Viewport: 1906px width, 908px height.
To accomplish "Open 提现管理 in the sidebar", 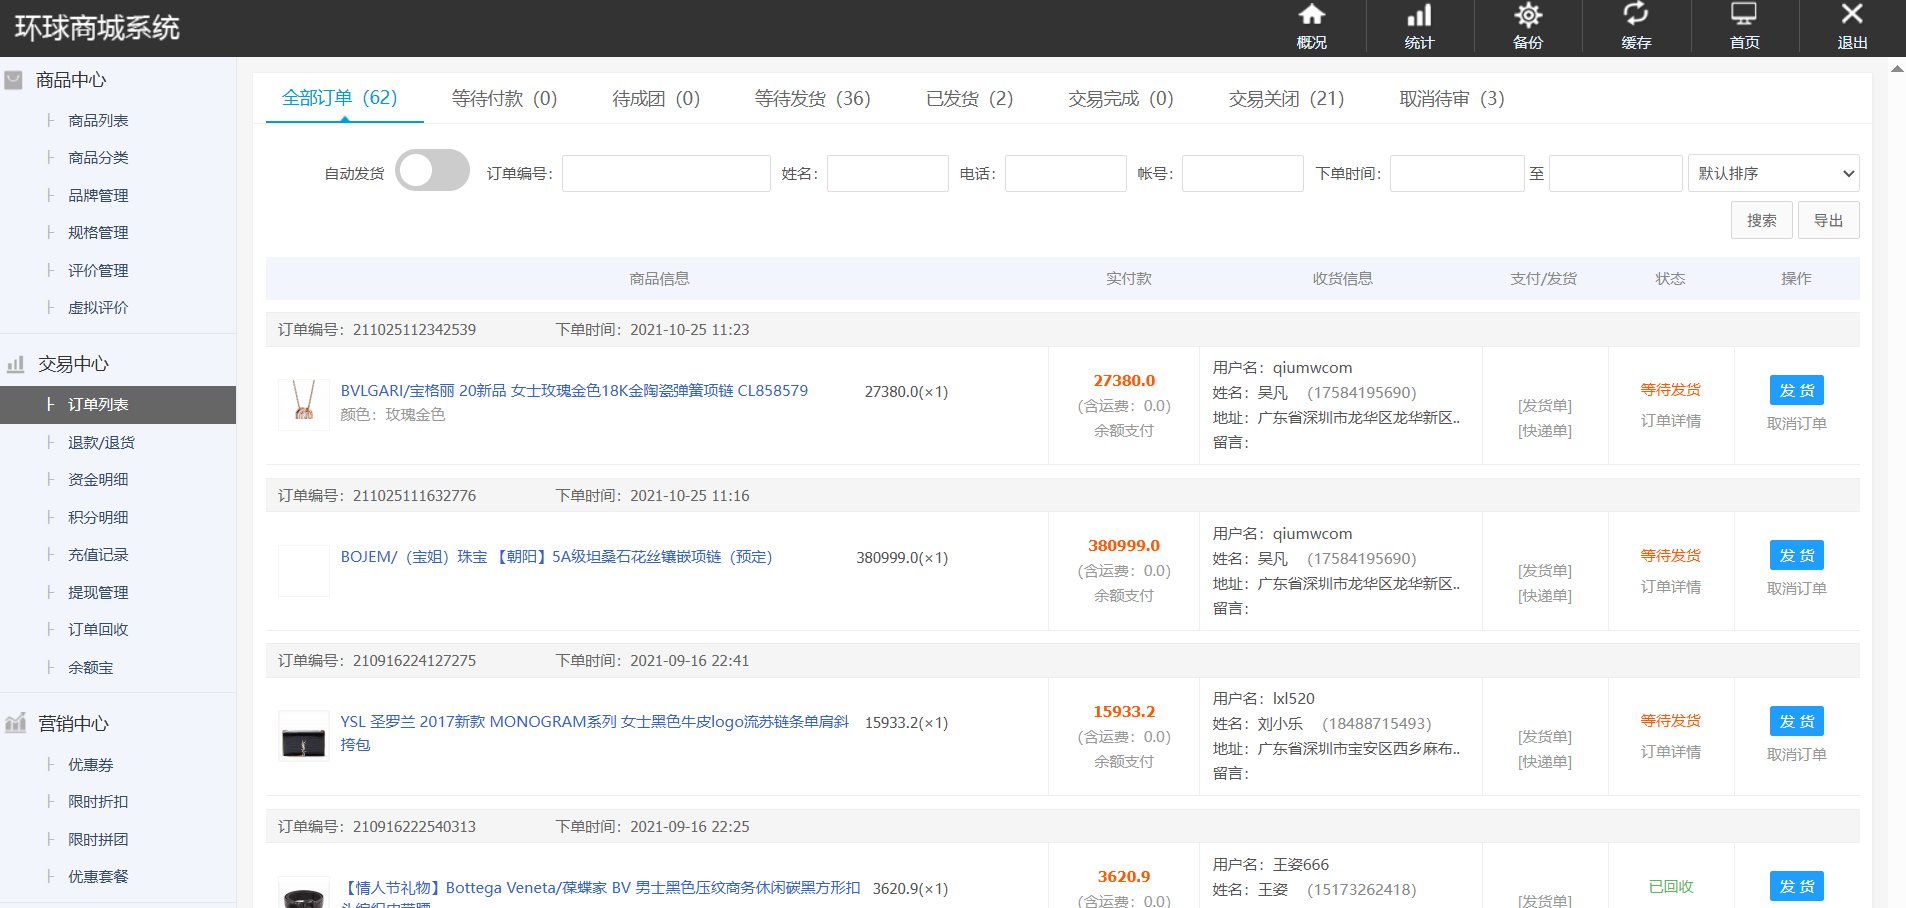I will coord(98,593).
